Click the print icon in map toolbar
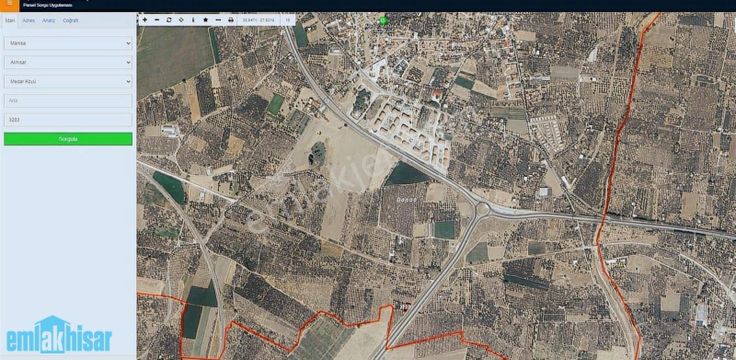The image size is (736, 360). coord(230,20)
